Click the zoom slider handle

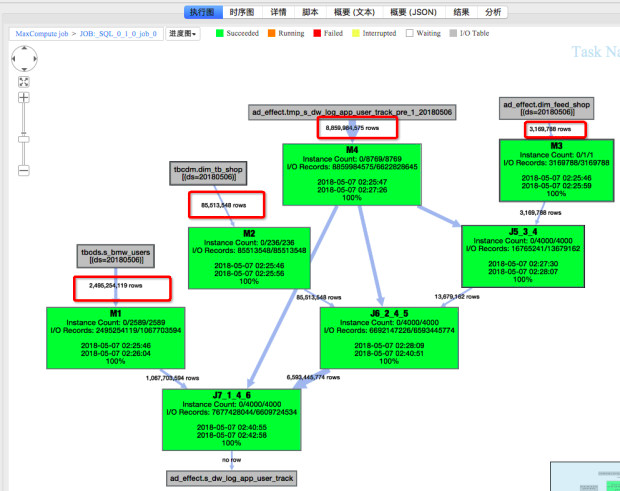[x=24, y=139]
